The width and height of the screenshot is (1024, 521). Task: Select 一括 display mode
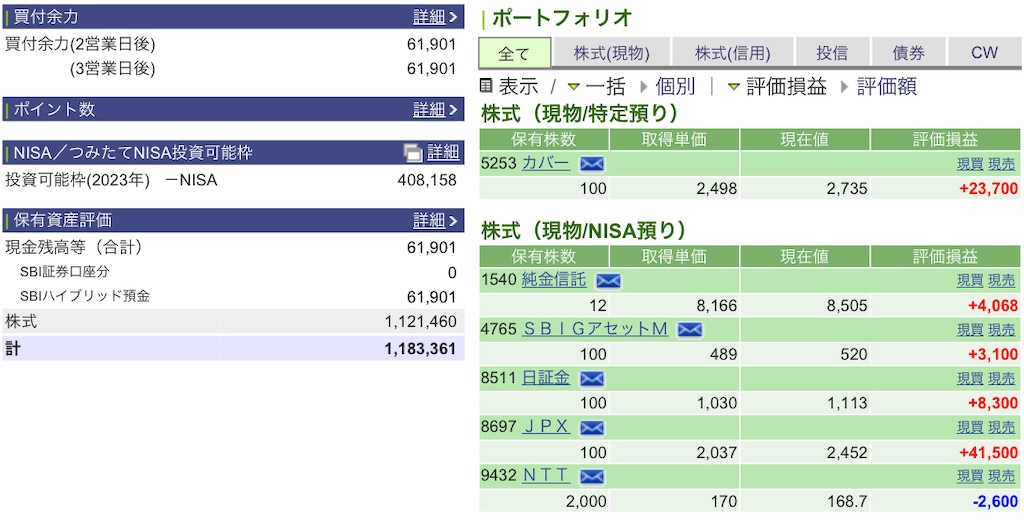tap(605, 86)
